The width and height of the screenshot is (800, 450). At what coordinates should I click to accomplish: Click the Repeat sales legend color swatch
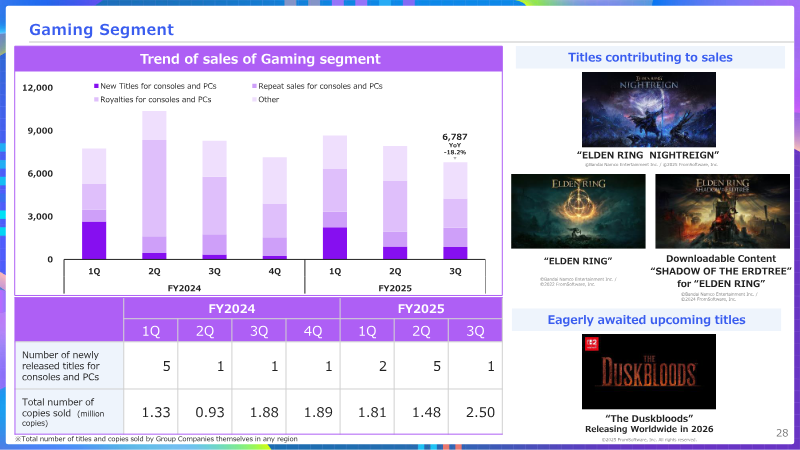(254, 86)
